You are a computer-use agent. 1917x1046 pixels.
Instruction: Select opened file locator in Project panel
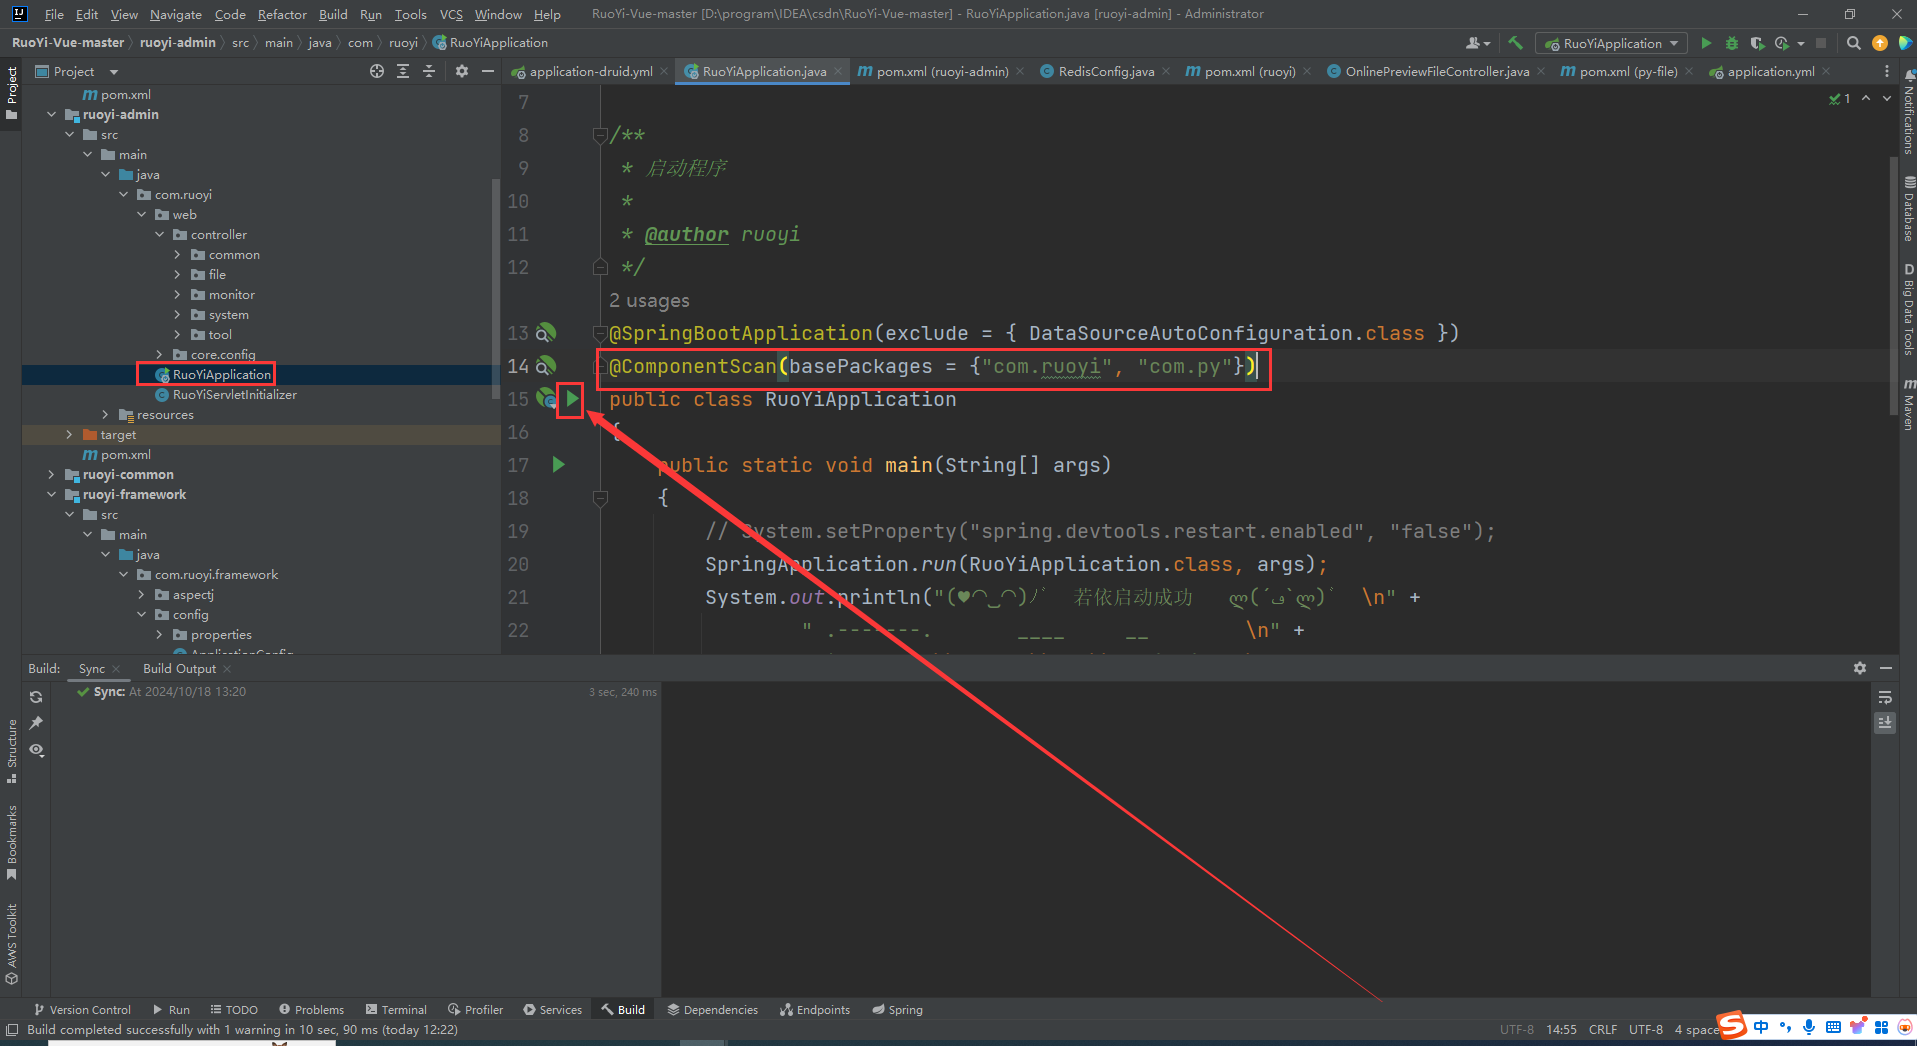[377, 71]
